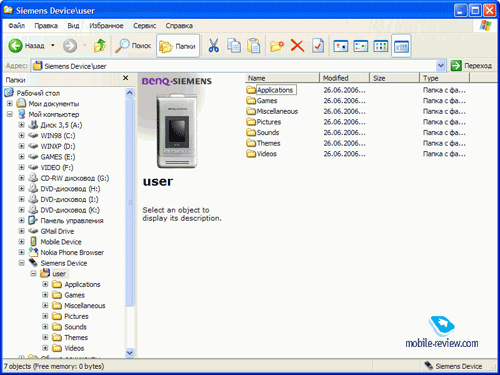The image size is (500, 375).
Task: Copy selection with the Copy icon
Action: [x=234, y=46]
